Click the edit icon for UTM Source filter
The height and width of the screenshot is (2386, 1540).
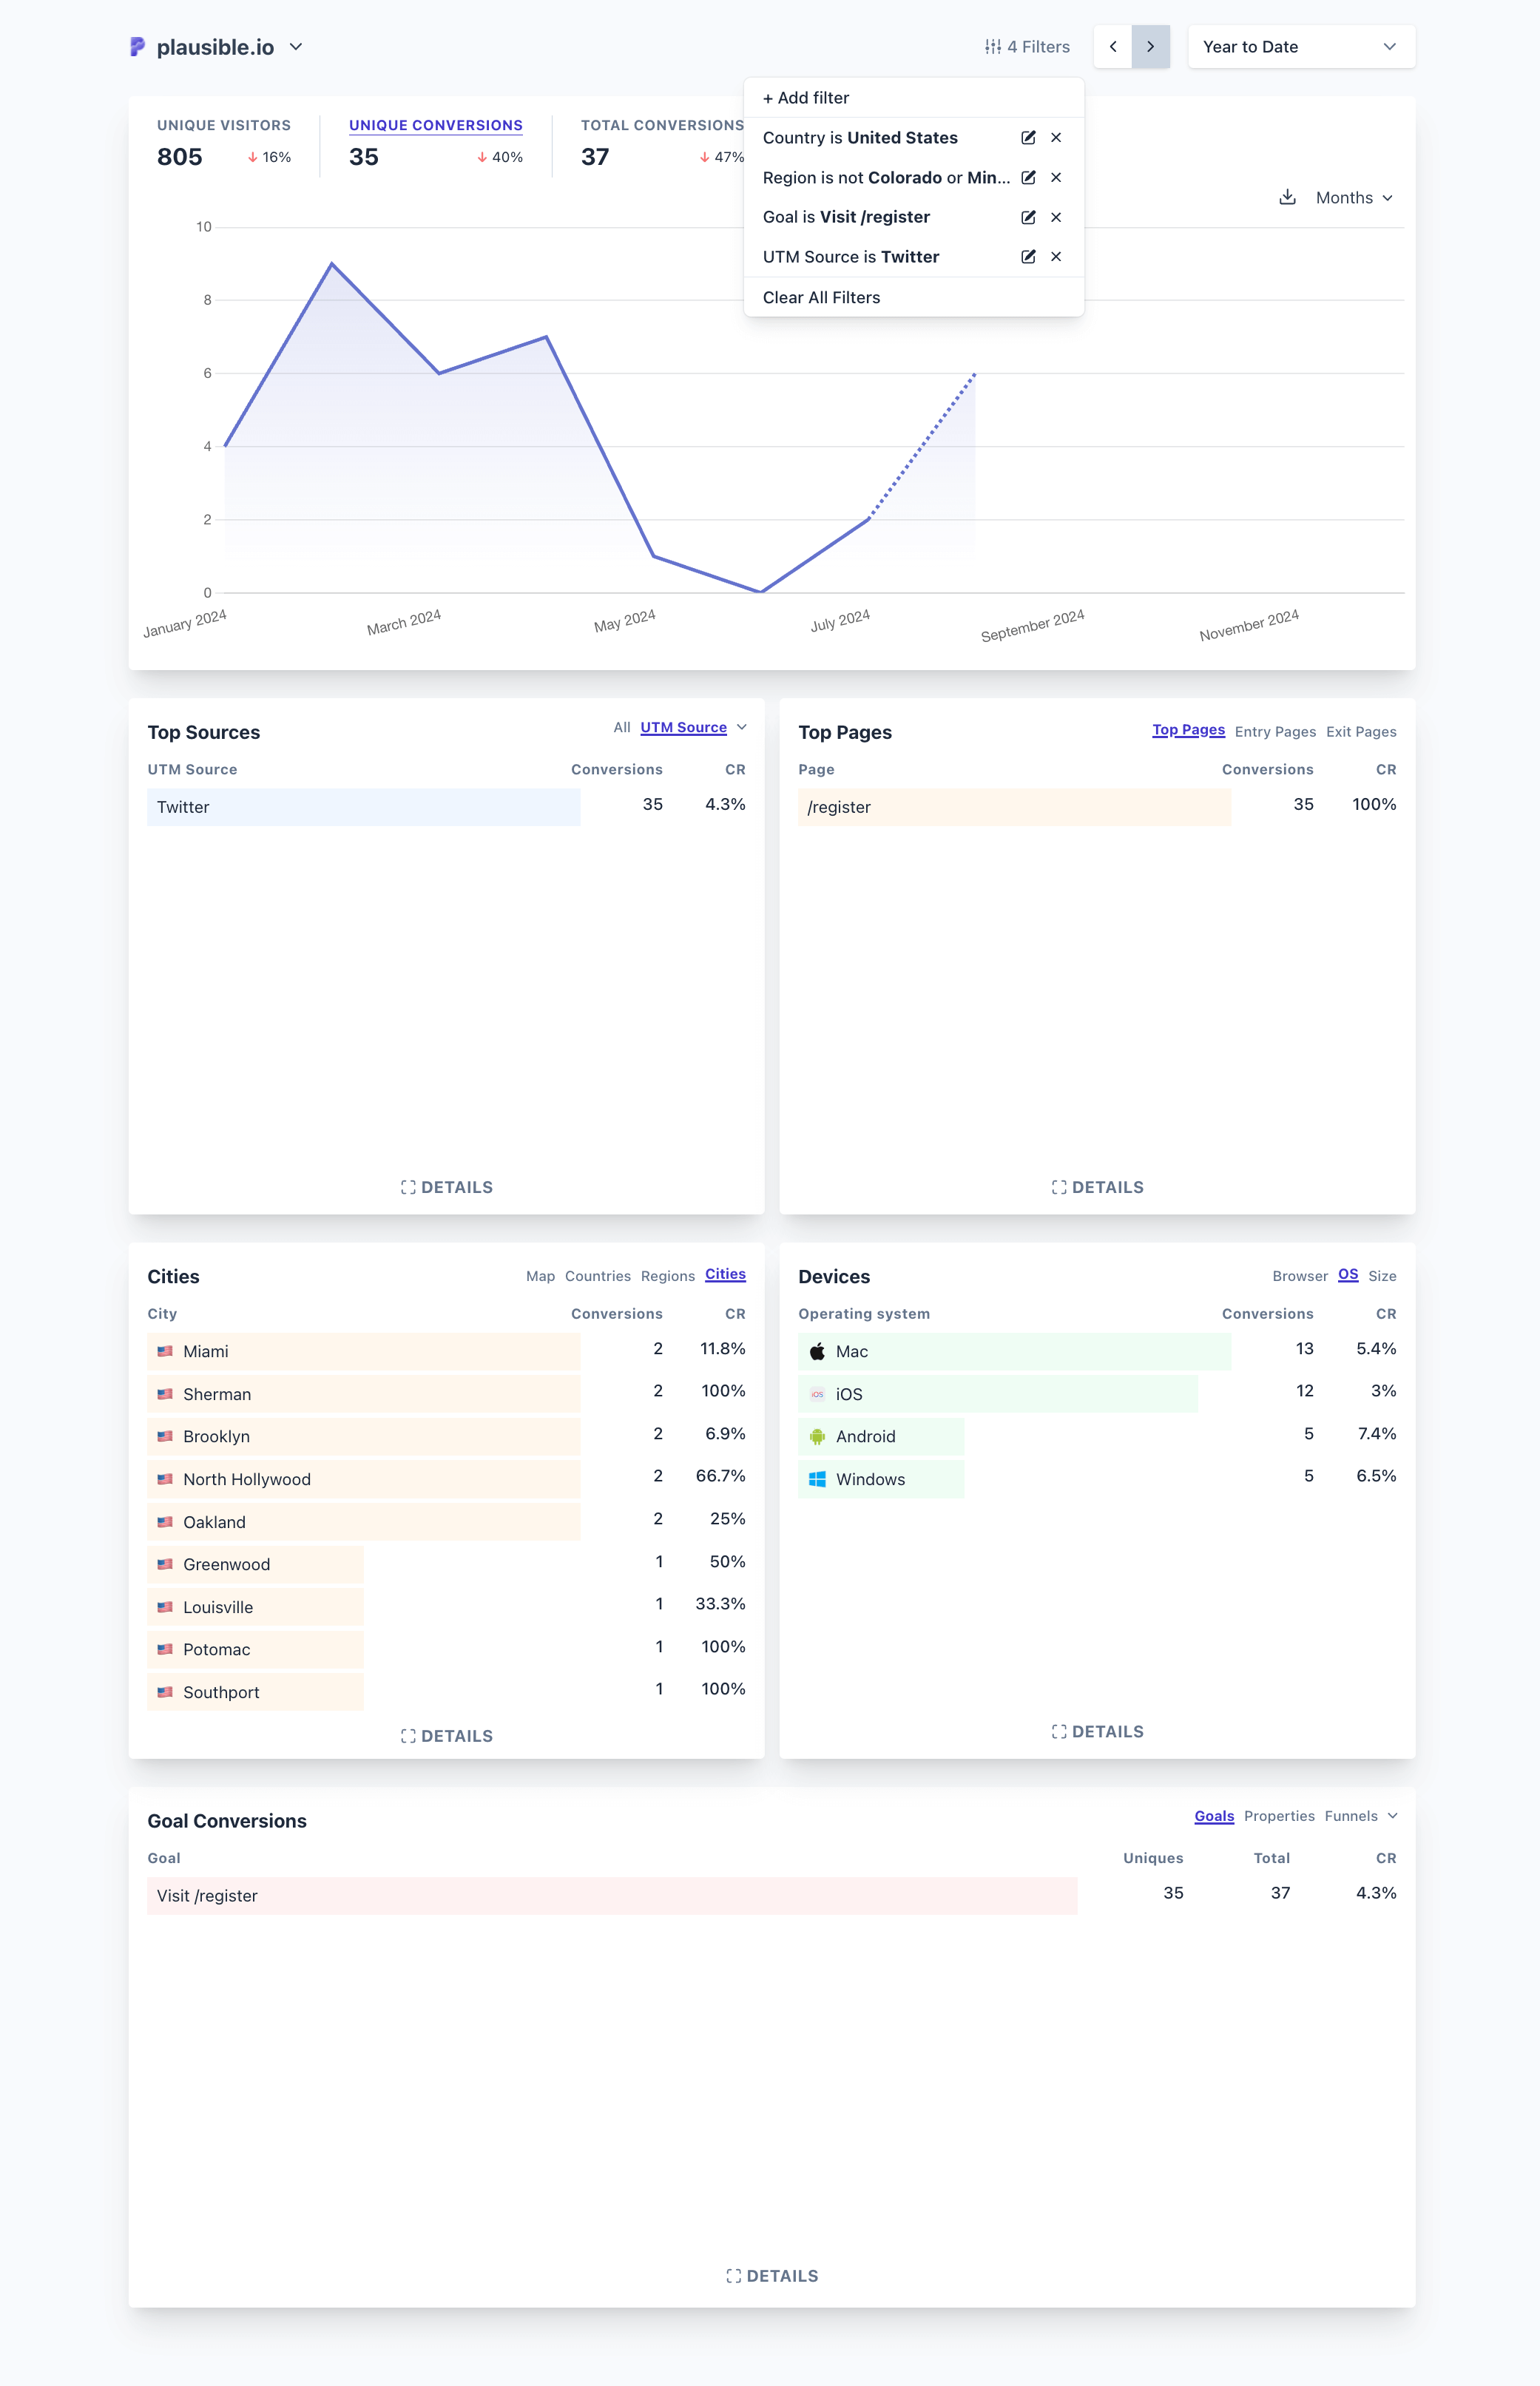point(1027,256)
